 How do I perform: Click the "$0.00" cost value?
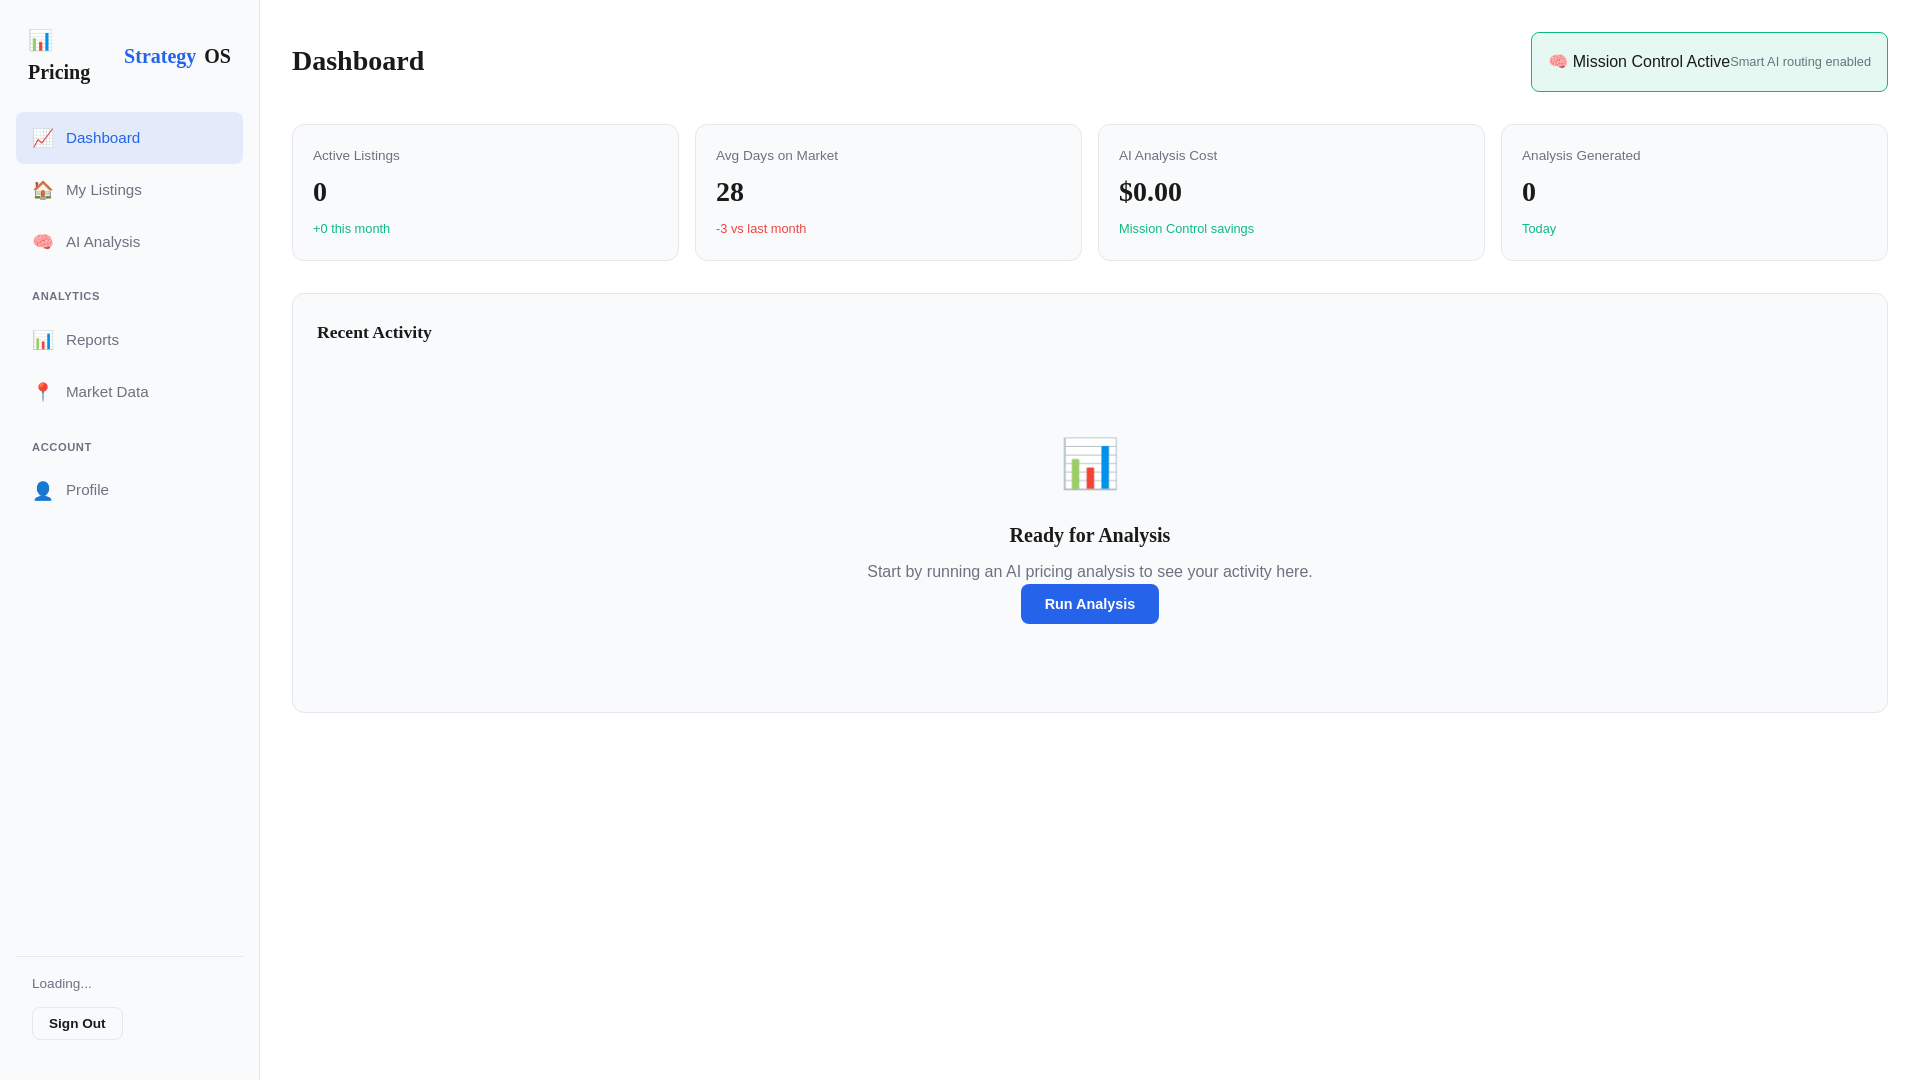pos(1150,192)
